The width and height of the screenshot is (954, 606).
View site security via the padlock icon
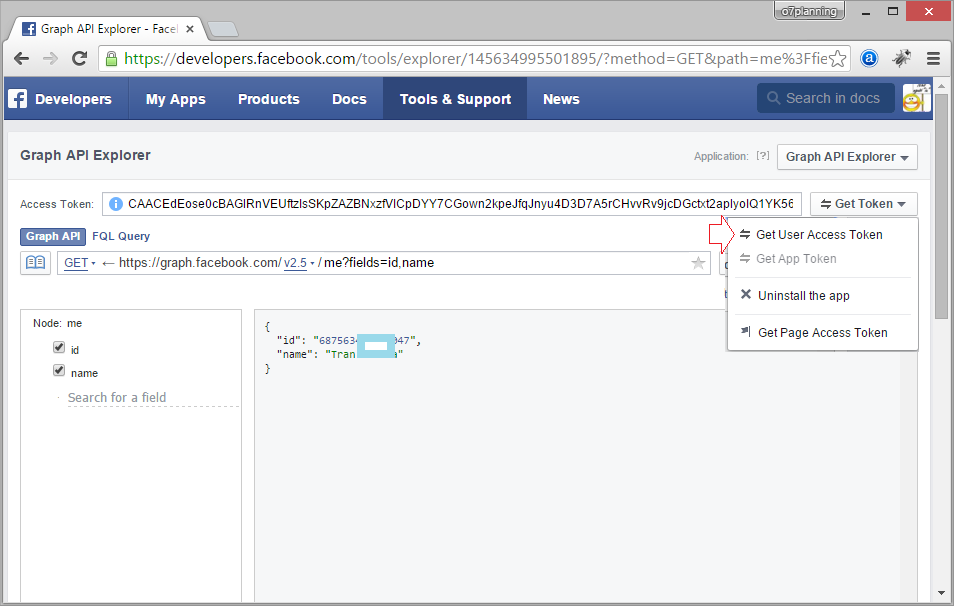pyautogui.click(x=111, y=58)
